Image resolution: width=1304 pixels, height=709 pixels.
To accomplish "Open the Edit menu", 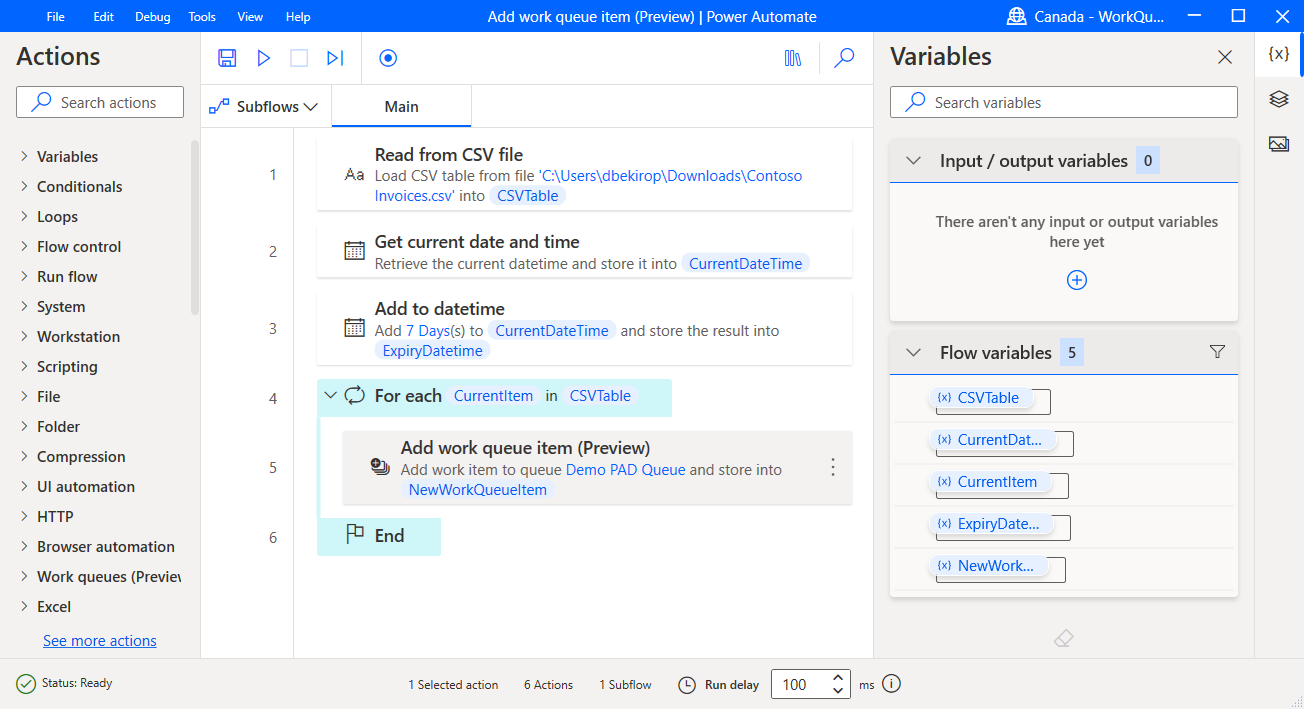I will click(104, 17).
